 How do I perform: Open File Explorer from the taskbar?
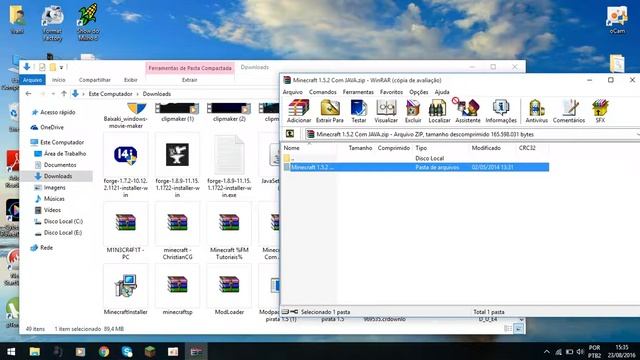pyautogui.click(x=35, y=351)
